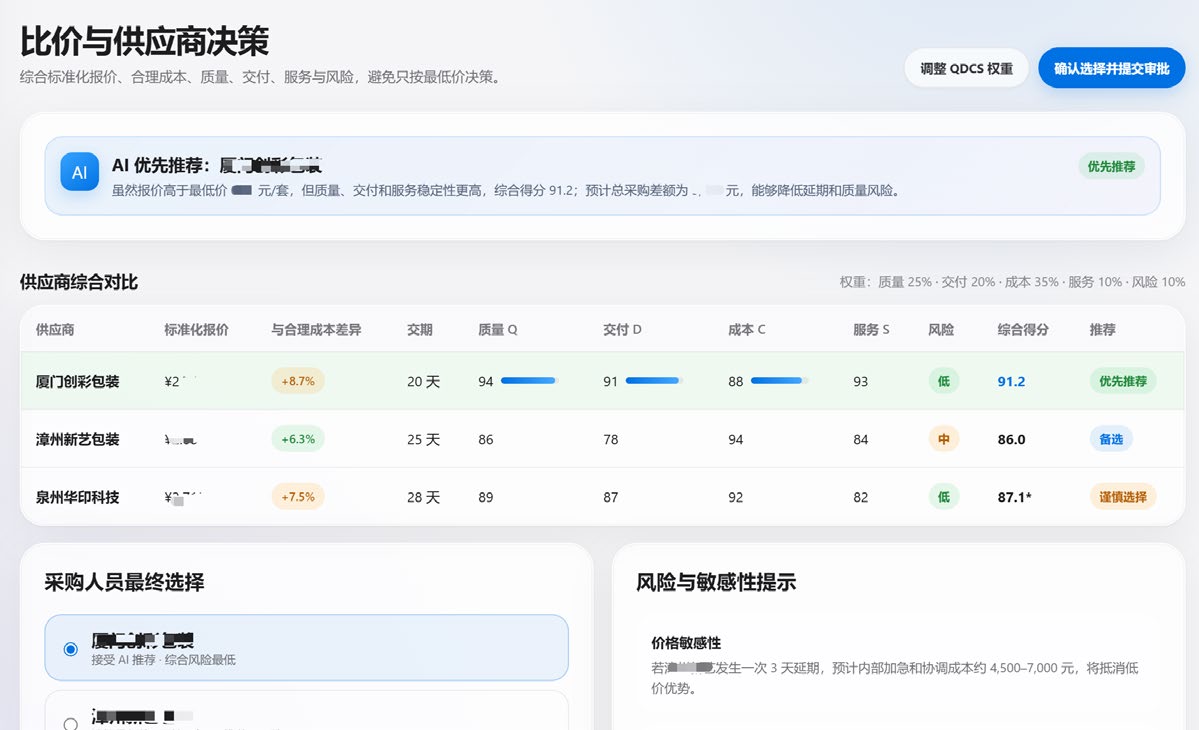Click the 成本 C progress bar for 厦门创彩包装

click(779, 381)
